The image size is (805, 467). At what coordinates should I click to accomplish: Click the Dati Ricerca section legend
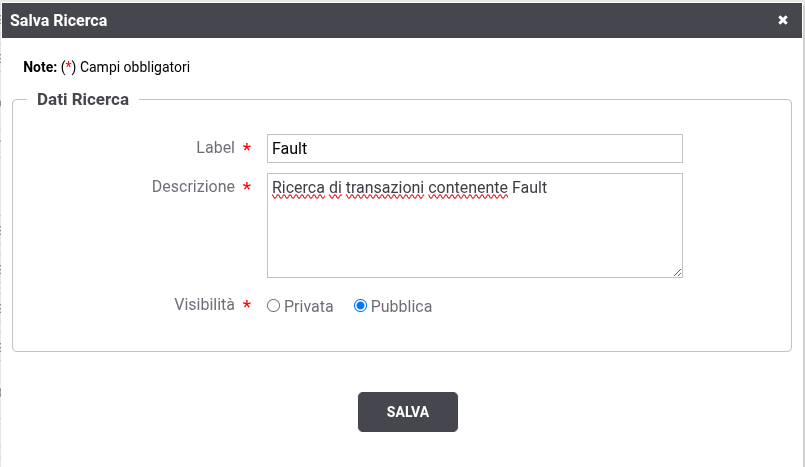83,100
